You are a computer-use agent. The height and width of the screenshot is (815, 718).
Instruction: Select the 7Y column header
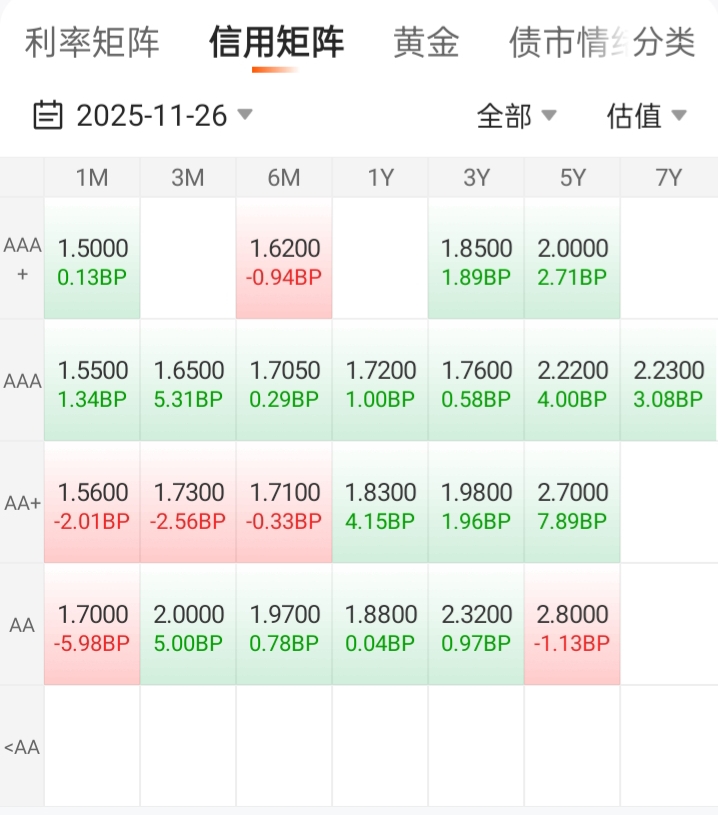(668, 178)
